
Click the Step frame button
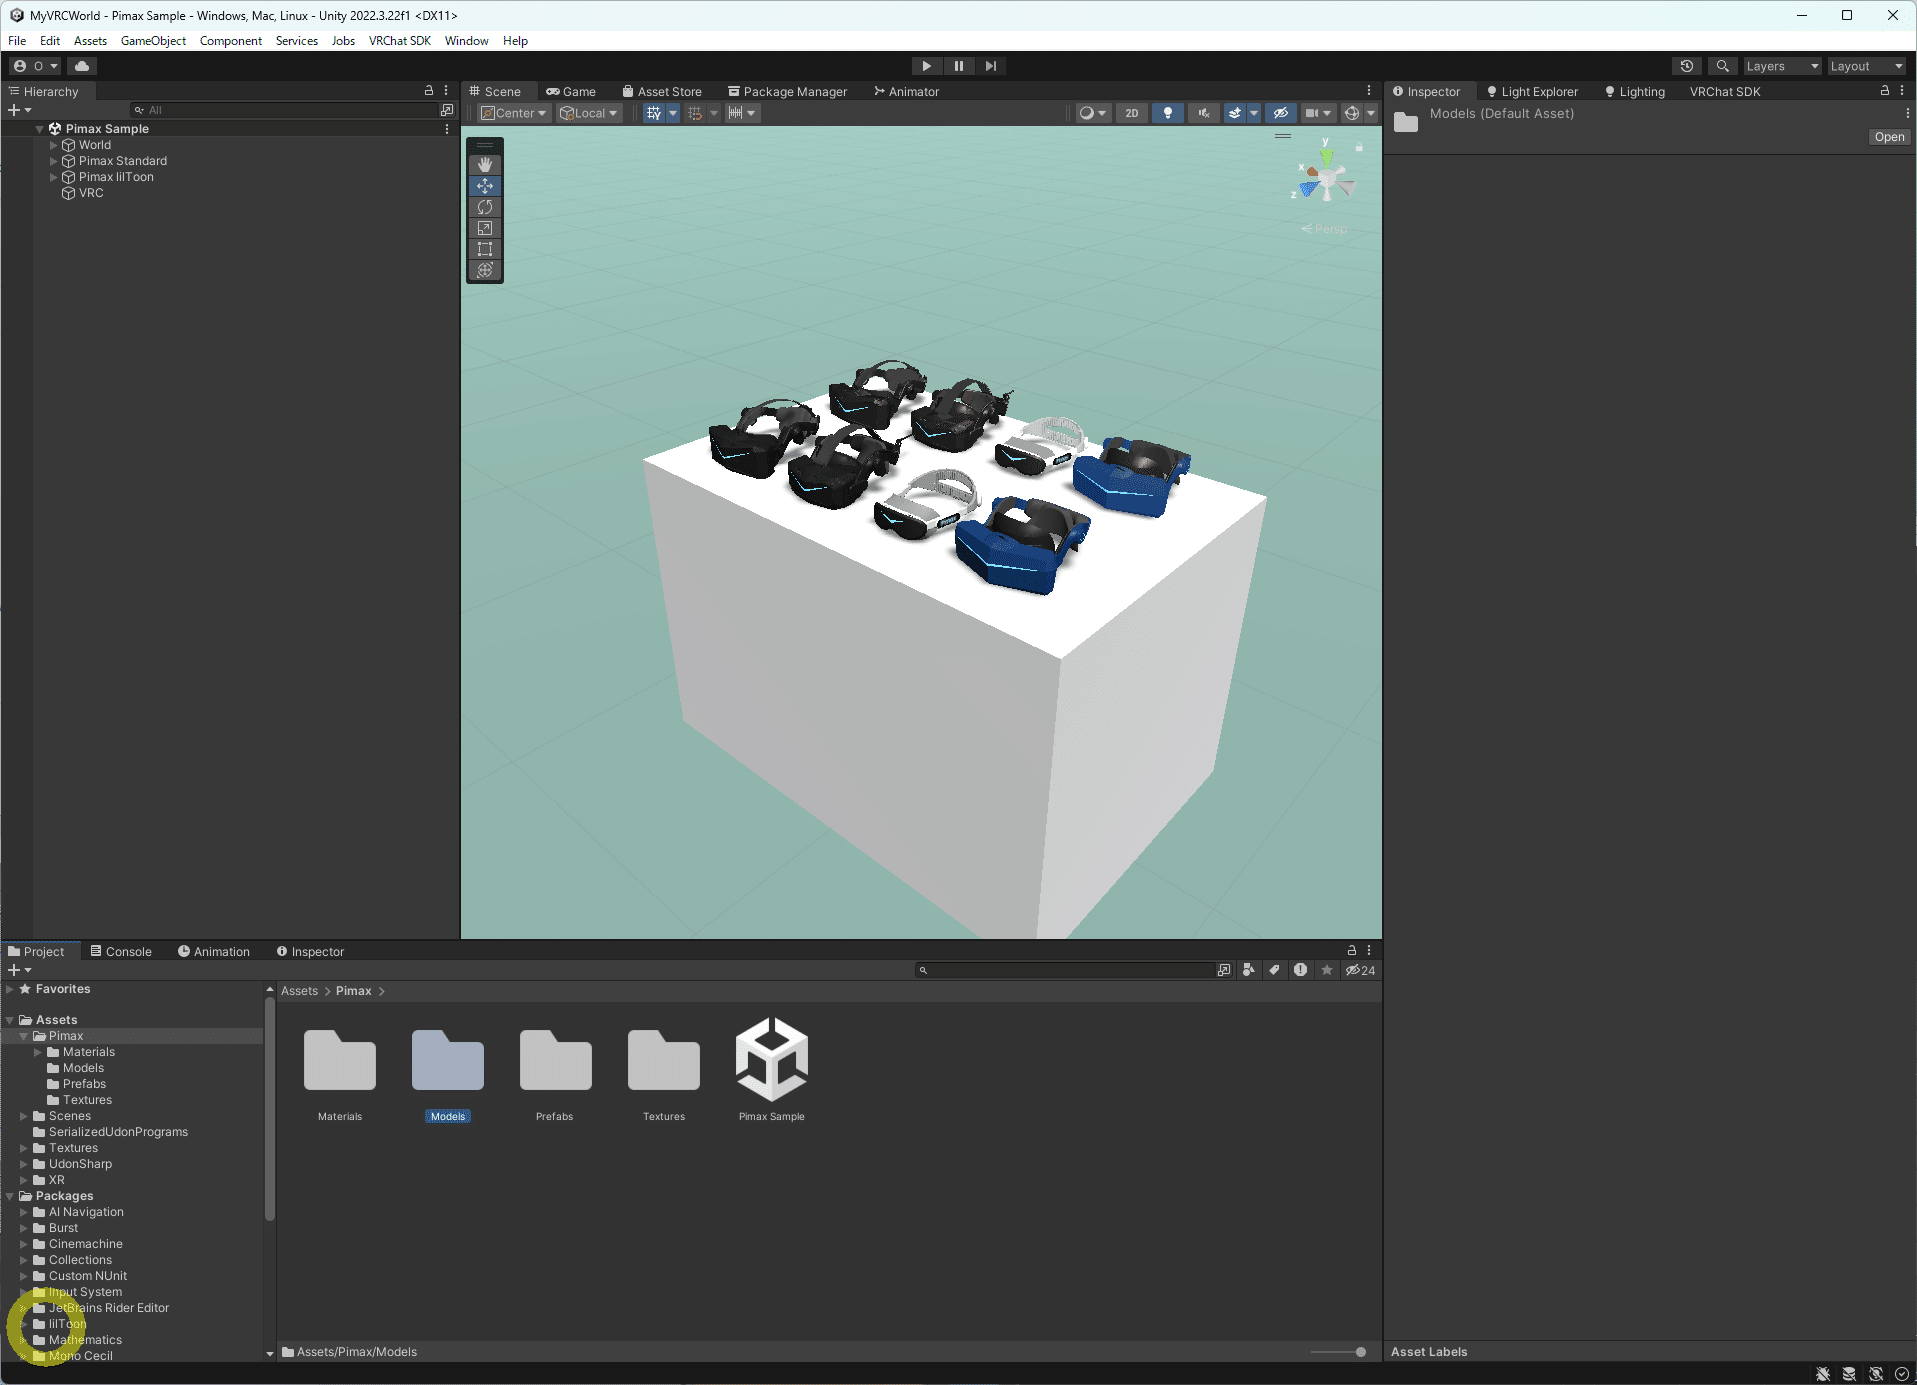click(x=991, y=66)
